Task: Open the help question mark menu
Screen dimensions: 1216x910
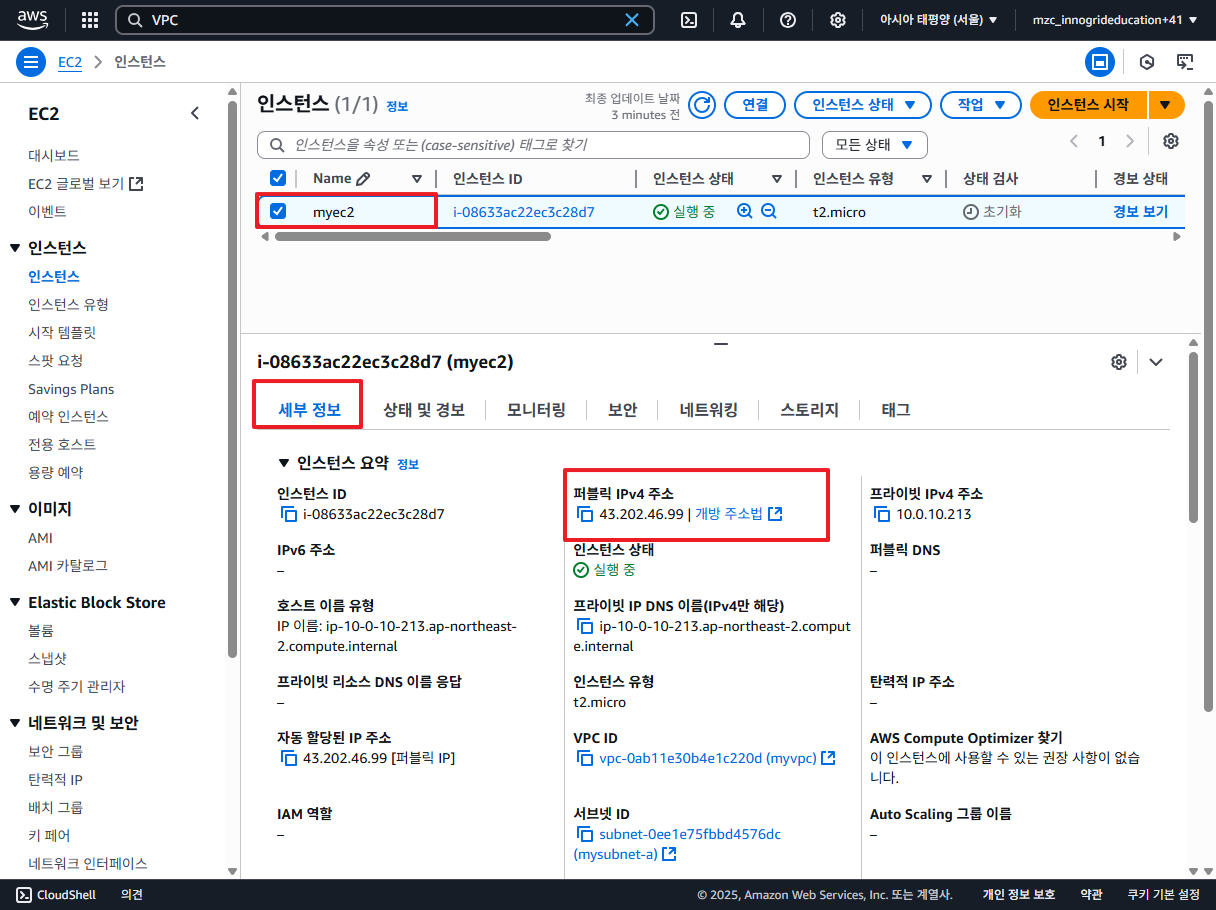Action: (x=788, y=20)
